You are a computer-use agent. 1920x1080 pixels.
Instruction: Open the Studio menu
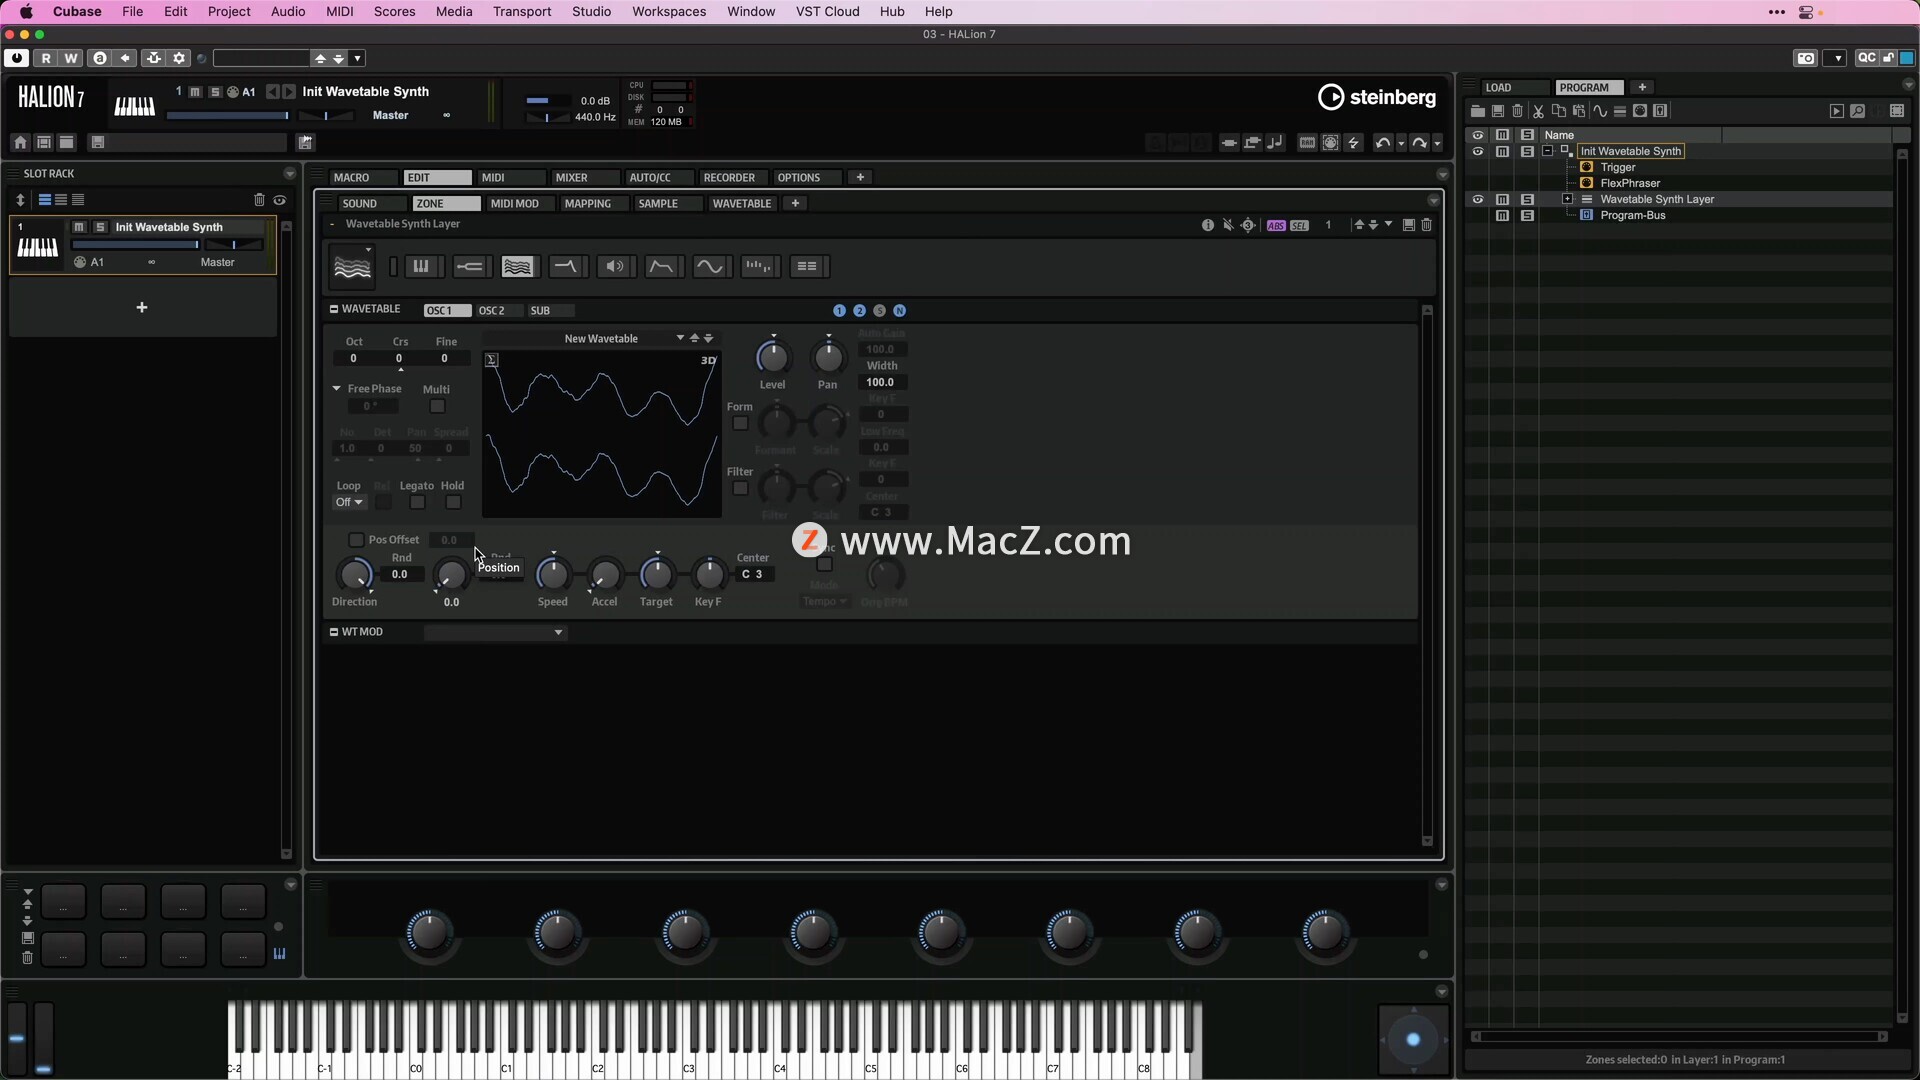click(x=592, y=12)
